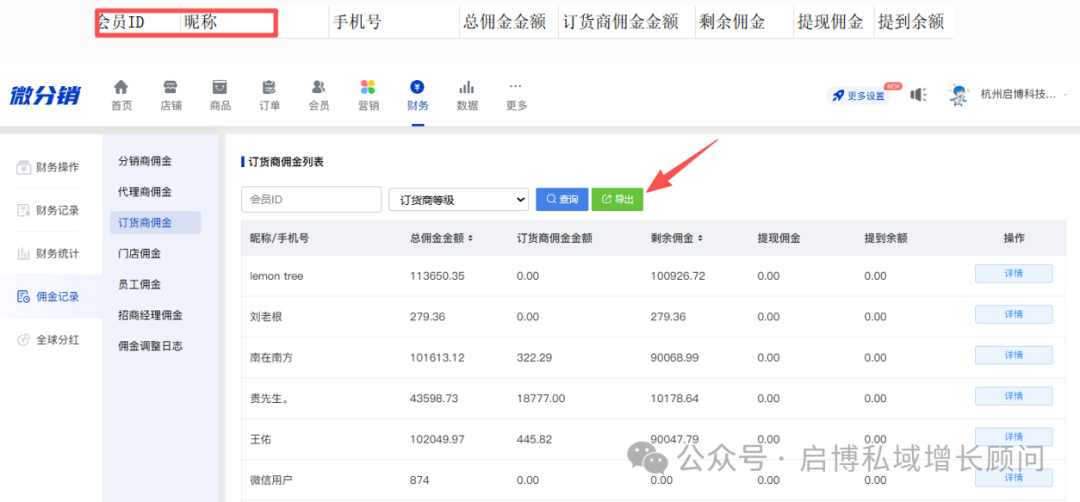
Task: Open the 数据 statistics chart icon
Action: [x=467, y=88]
